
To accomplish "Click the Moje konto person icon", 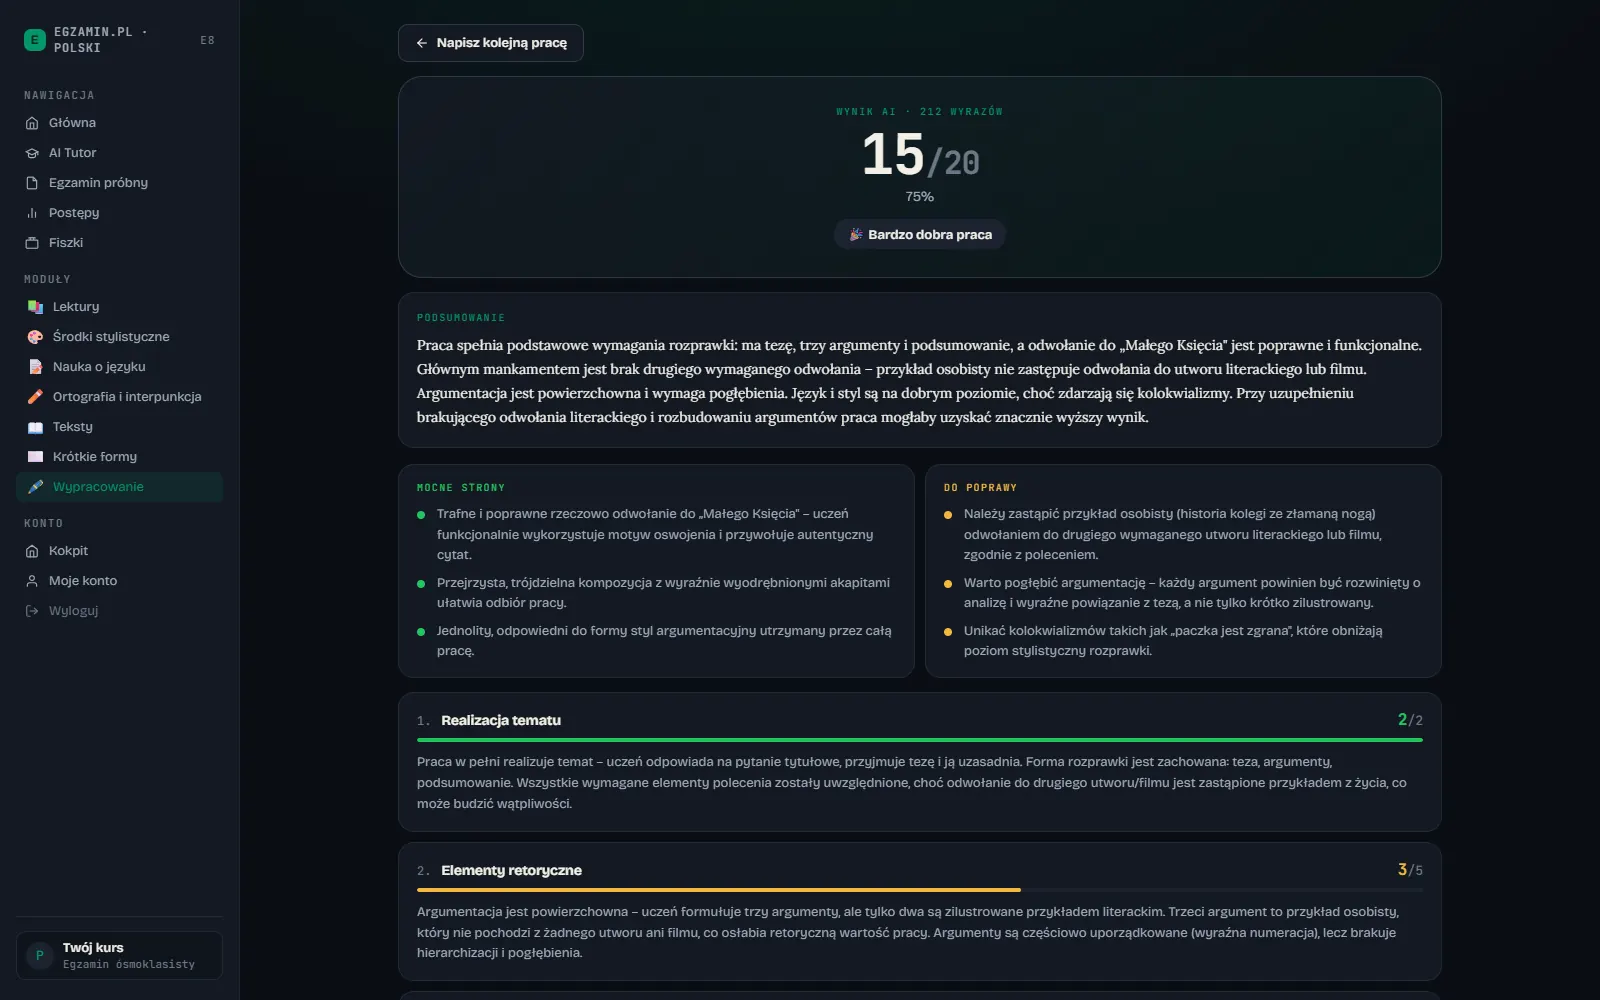I will 32,581.
